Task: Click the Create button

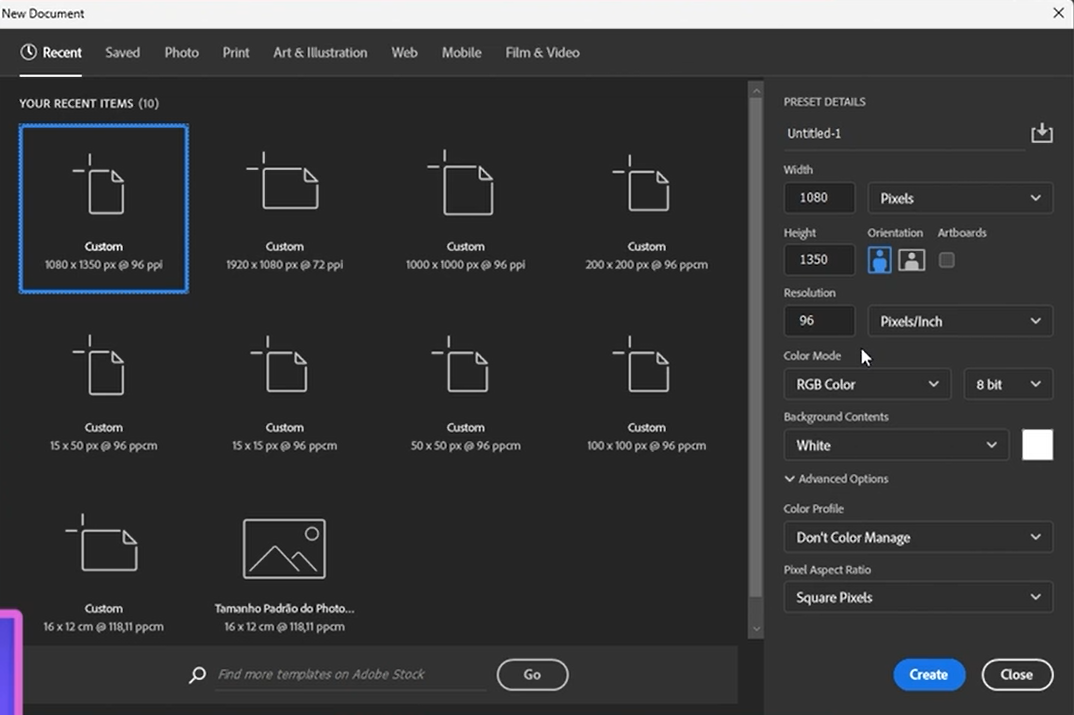Action: tap(929, 675)
